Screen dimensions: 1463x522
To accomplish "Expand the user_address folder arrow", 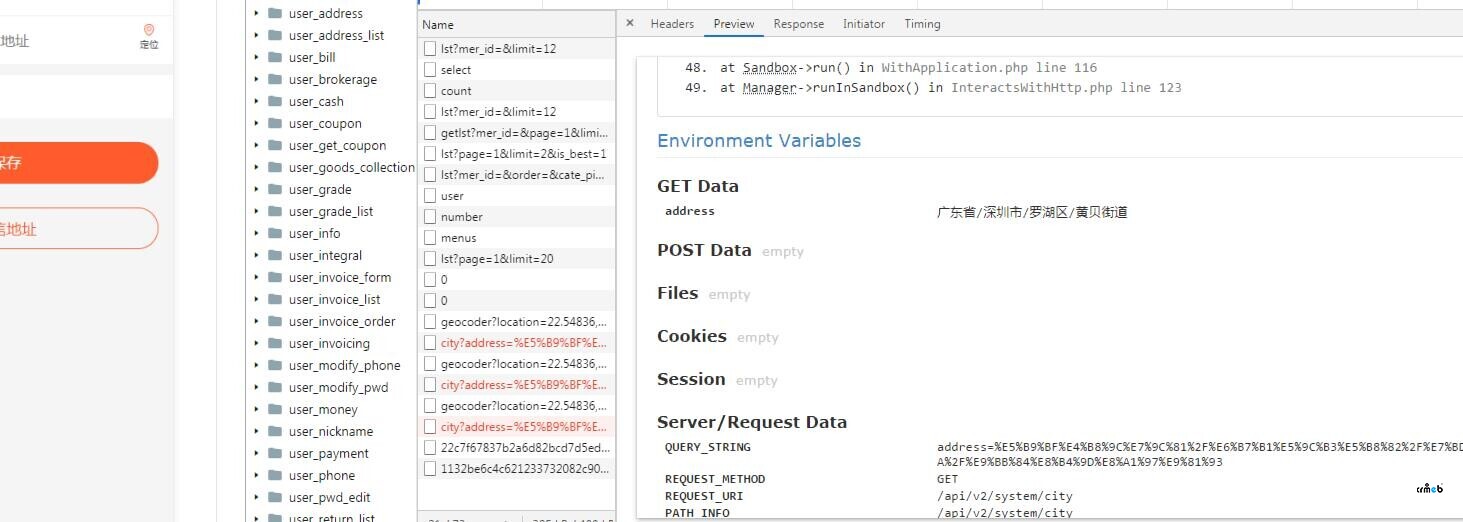I will click(256, 13).
